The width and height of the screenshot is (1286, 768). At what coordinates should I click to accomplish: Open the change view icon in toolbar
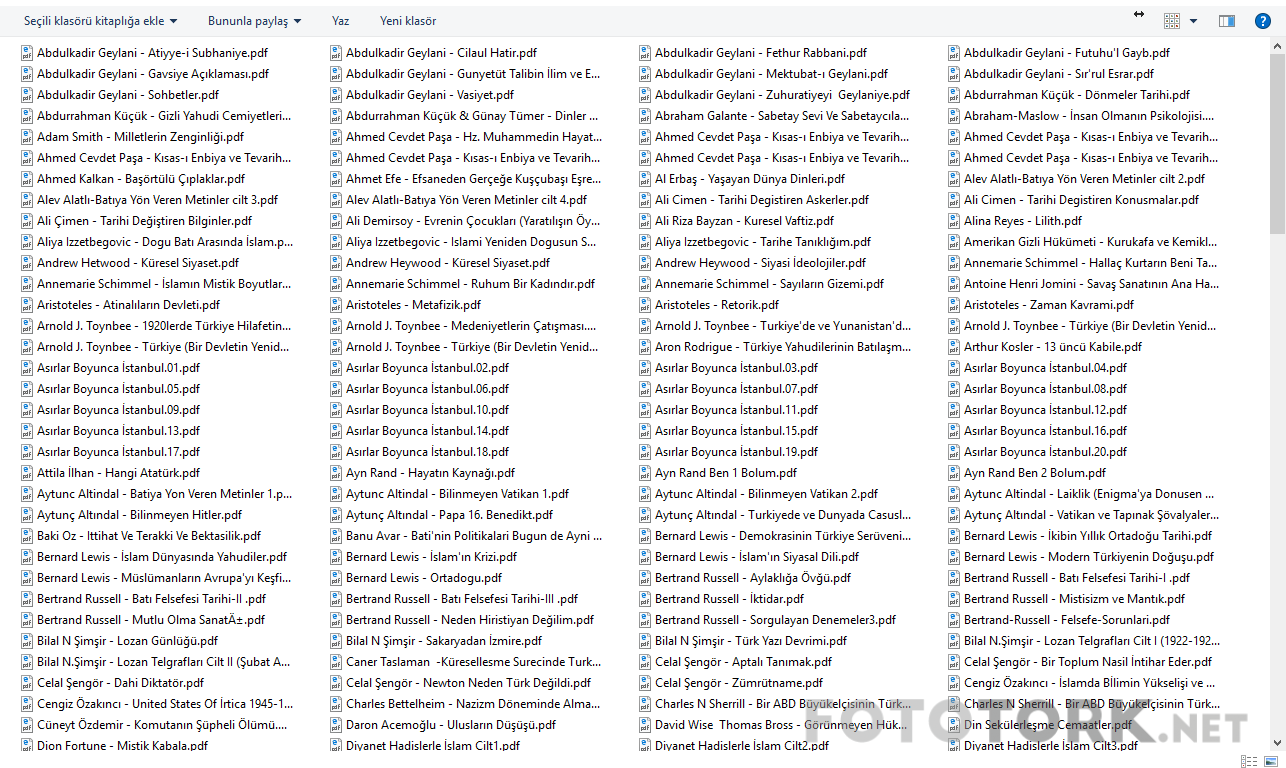pos(1172,21)
